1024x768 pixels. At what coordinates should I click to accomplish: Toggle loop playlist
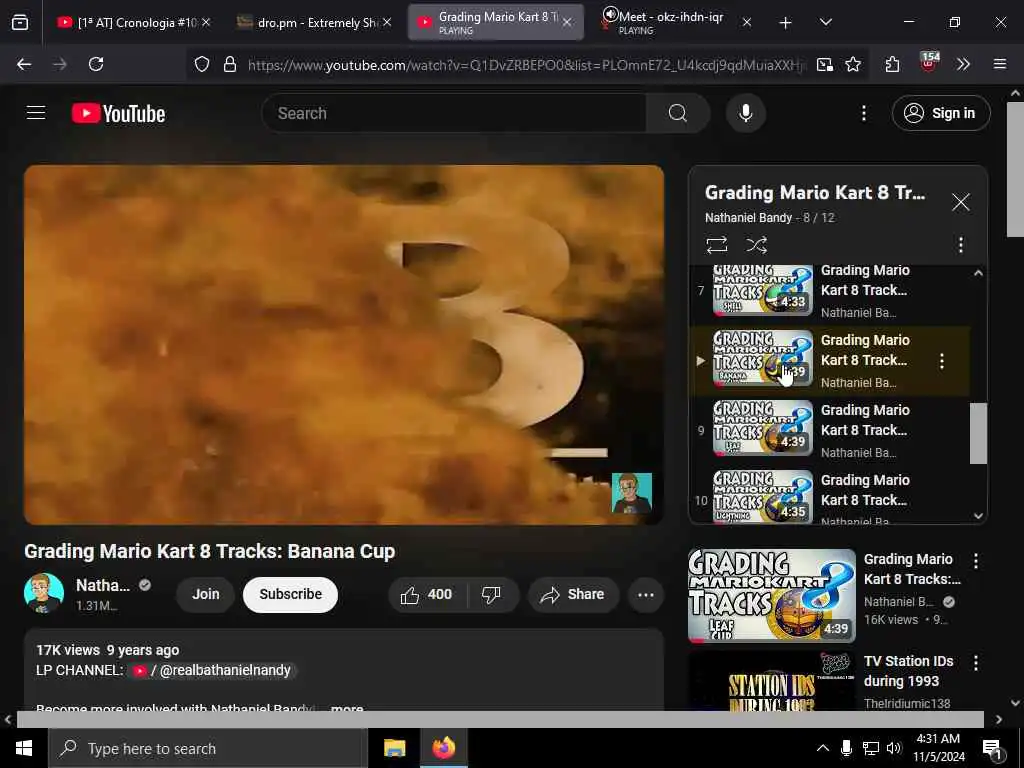[x=716, y=245]
